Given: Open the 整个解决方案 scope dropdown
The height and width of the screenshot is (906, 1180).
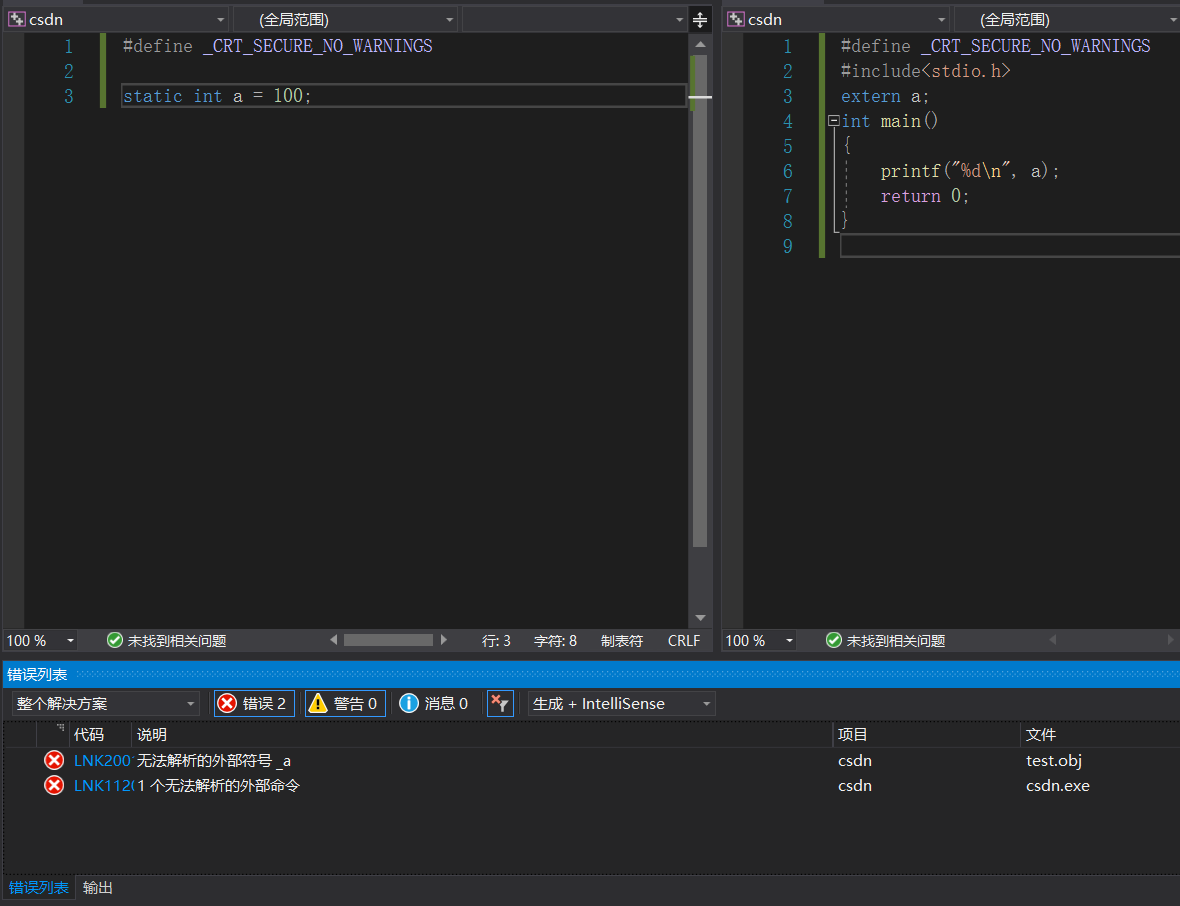Looking at the screenshot, I should 105,704.
